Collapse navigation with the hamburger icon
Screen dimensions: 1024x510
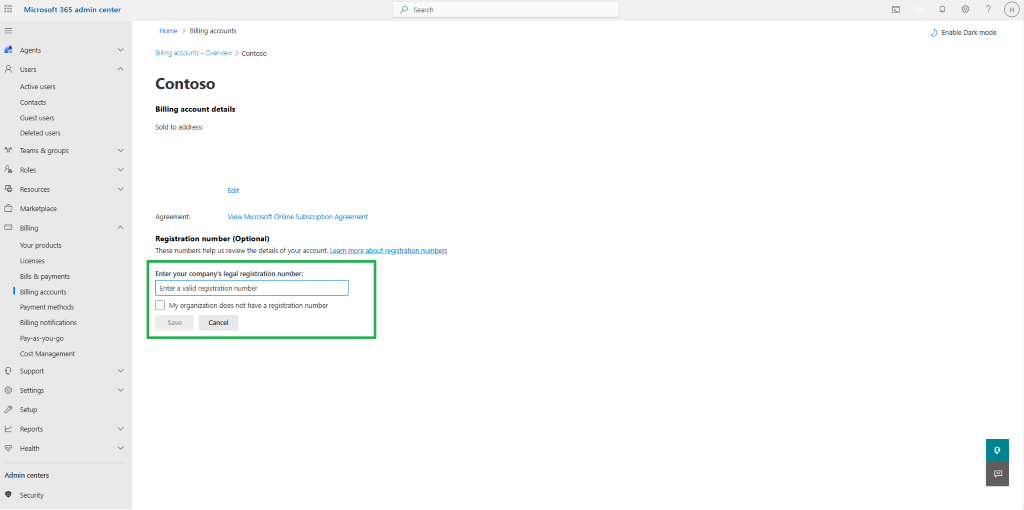point(8,31)
